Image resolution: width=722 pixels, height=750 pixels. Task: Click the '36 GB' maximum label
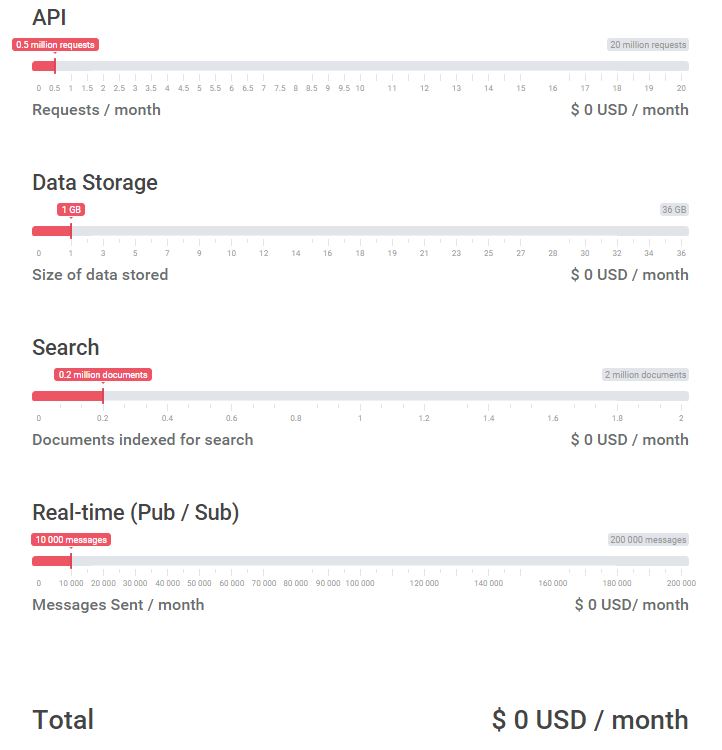tap(674, 210)
